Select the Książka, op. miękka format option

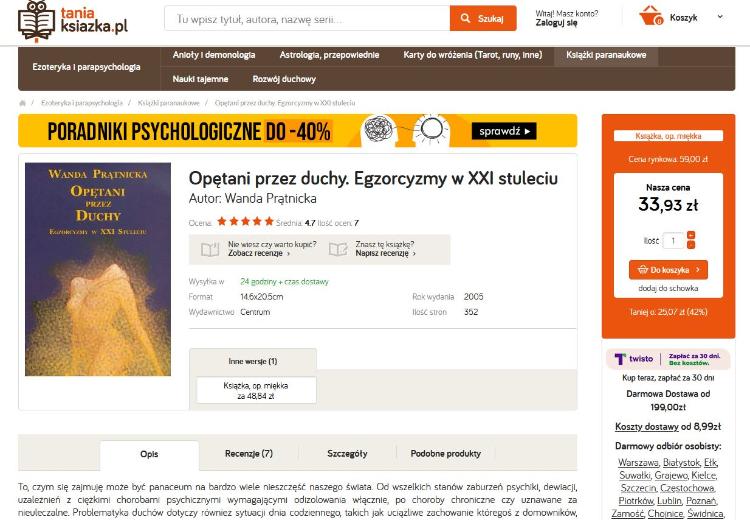[x=256, y=390]
